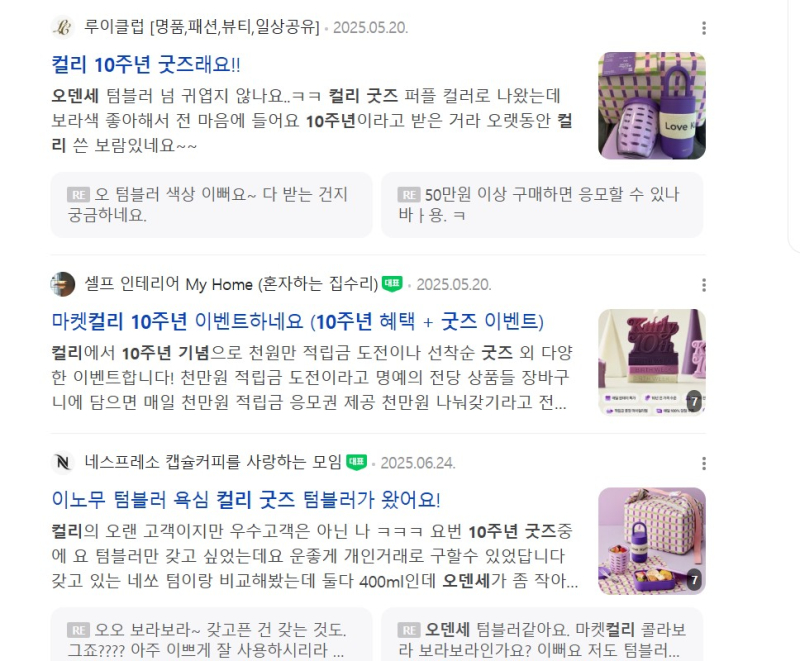Screen dimensions: 800x661
Task: Open options menu for 셀프 인테리어 post
Action: coord(704,285)
